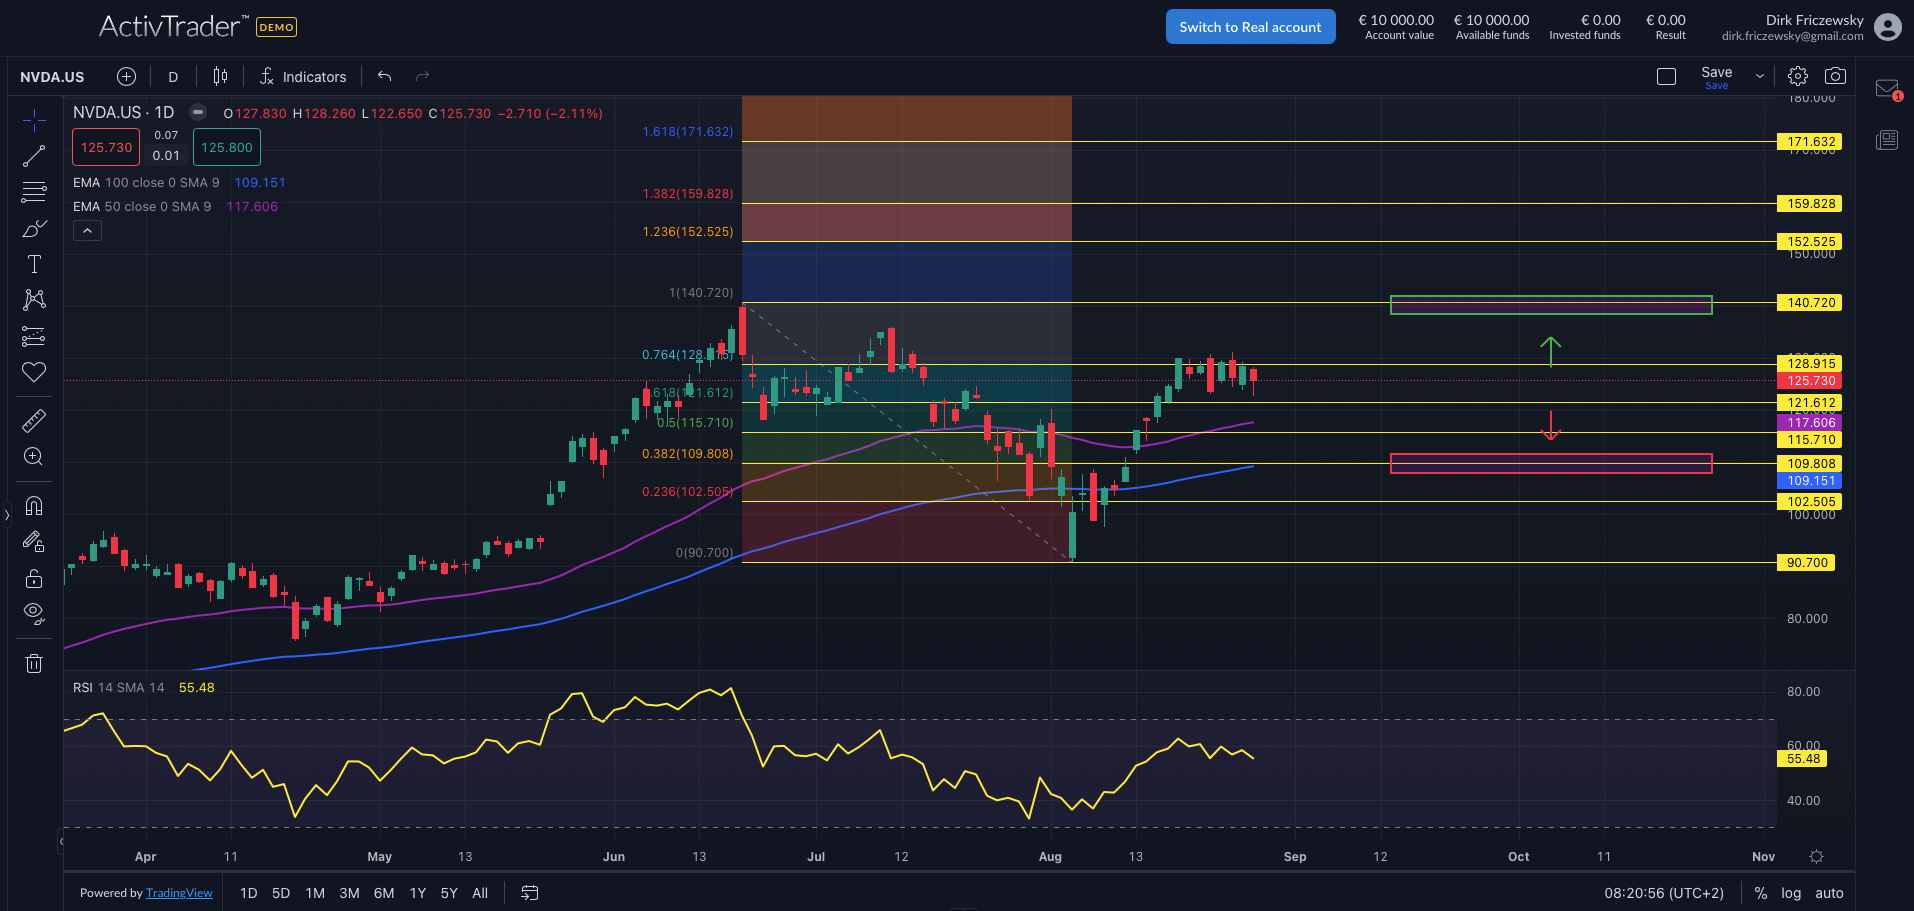This screenshot has width=1914, height=911.
Task: Select the text annotation tool
Action: (x=34, y=264)
